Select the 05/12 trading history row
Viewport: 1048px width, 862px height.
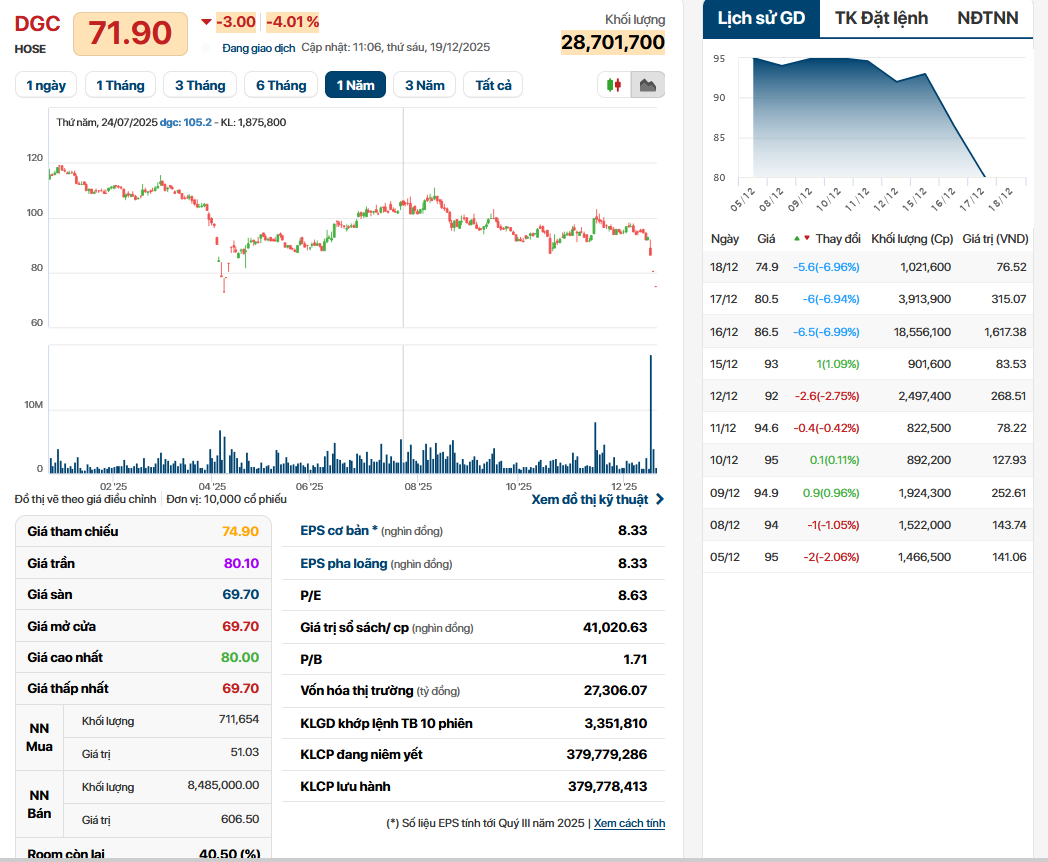(x=868, y=557)
